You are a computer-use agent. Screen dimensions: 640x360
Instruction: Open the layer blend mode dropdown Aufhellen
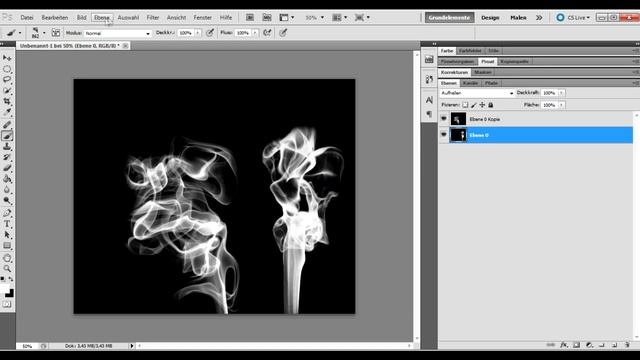pyautogui.click(x=477, y=93)
